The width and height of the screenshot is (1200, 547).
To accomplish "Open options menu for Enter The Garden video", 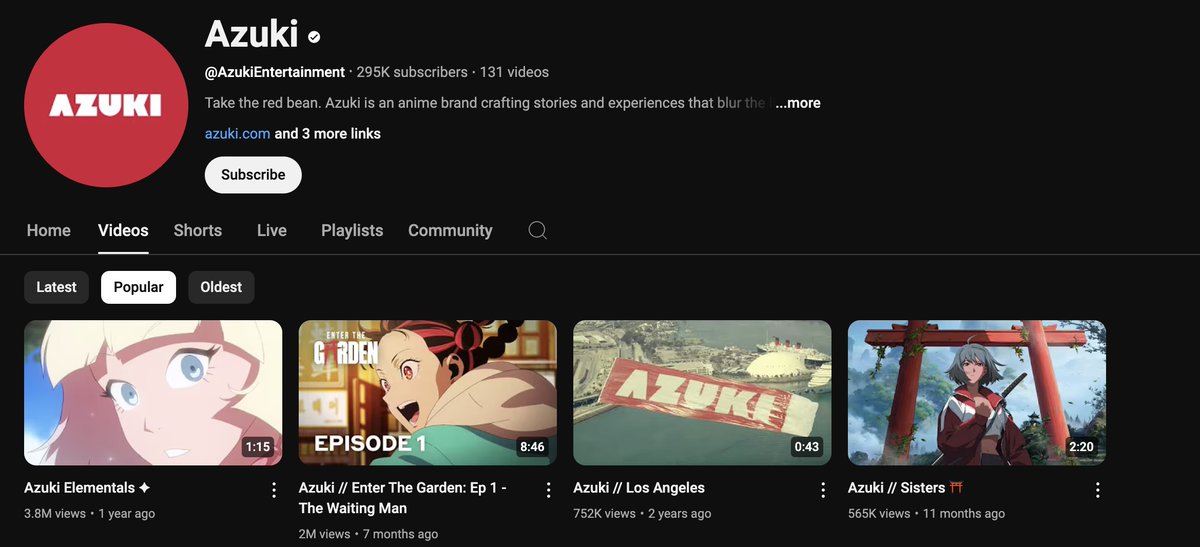I will (548, 490).
